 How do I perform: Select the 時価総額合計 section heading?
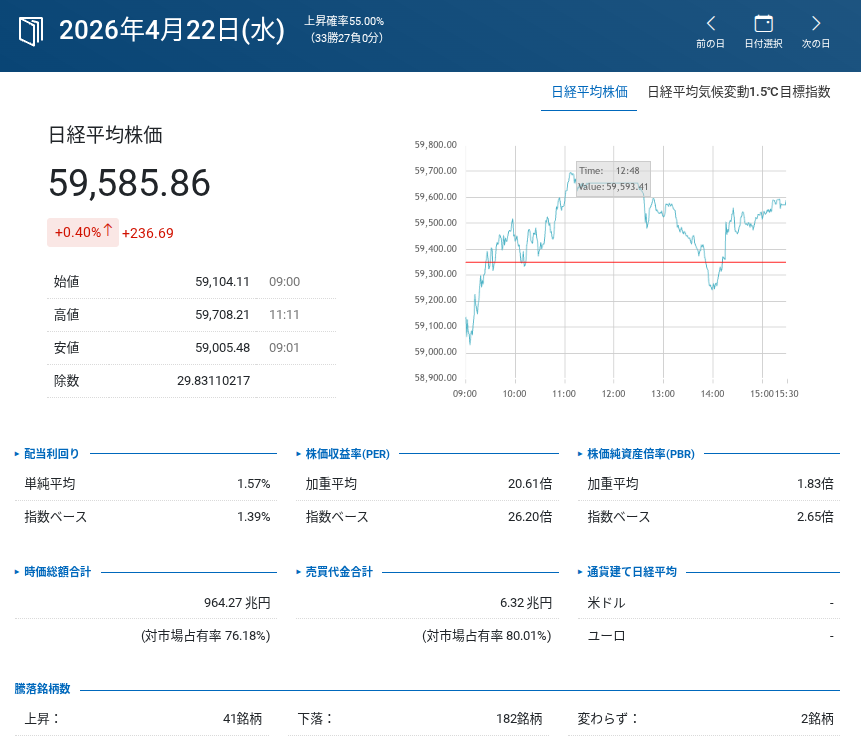click(57, 572)
